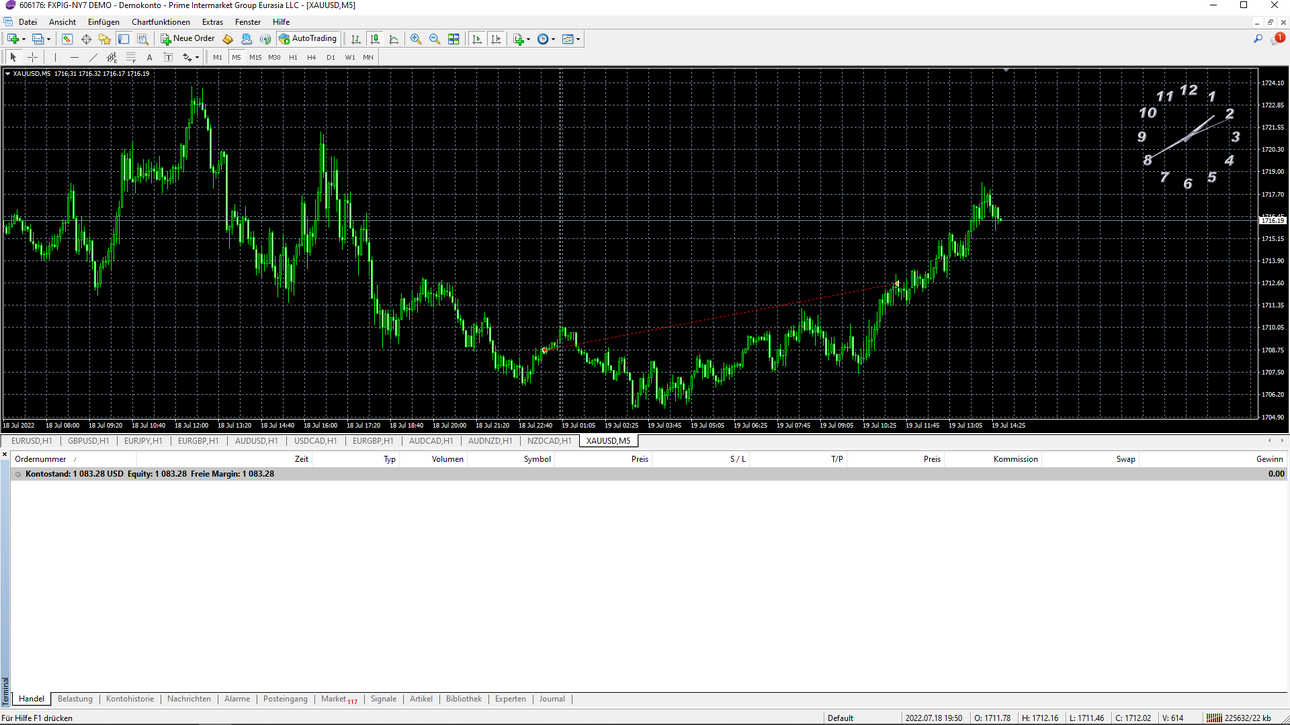This screenshot has width=1290, height=725.
Task: Zoom out the chart with magnifier minus
Action: click(434, 39)
